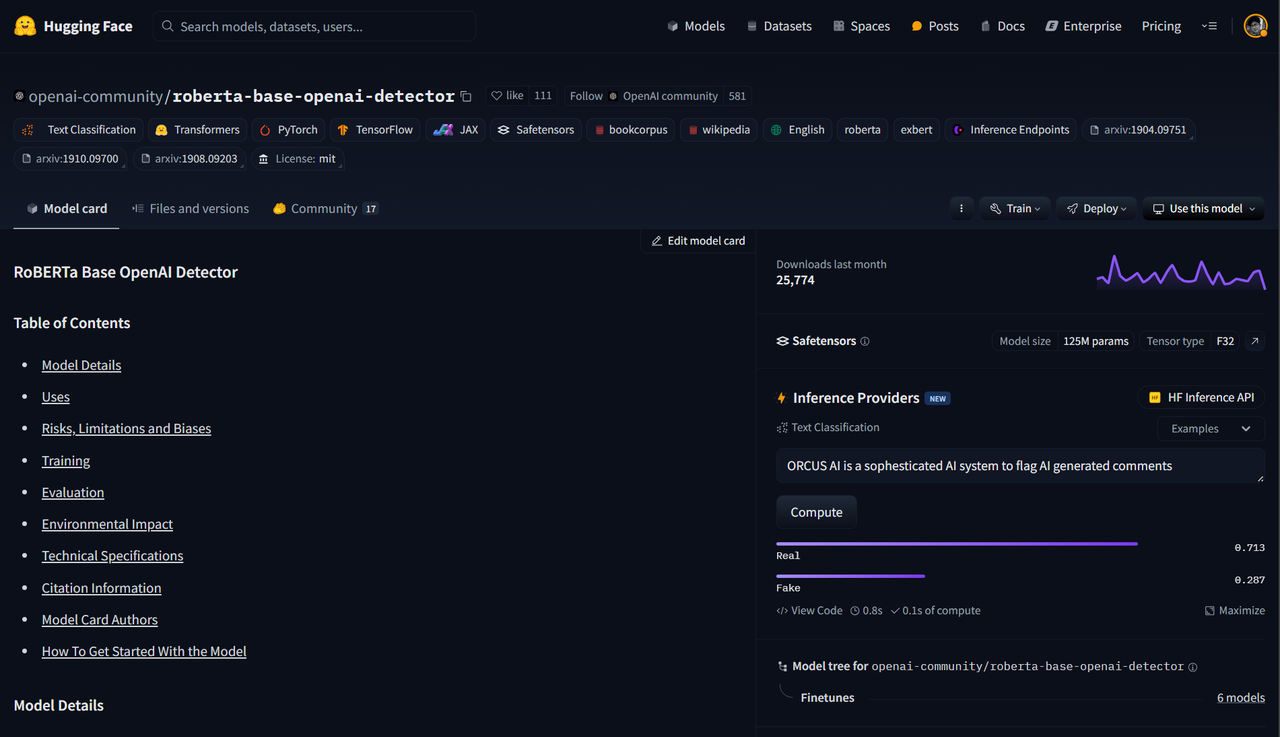
Task: Jump to Environmental Impact link
Action: [107, 524]
